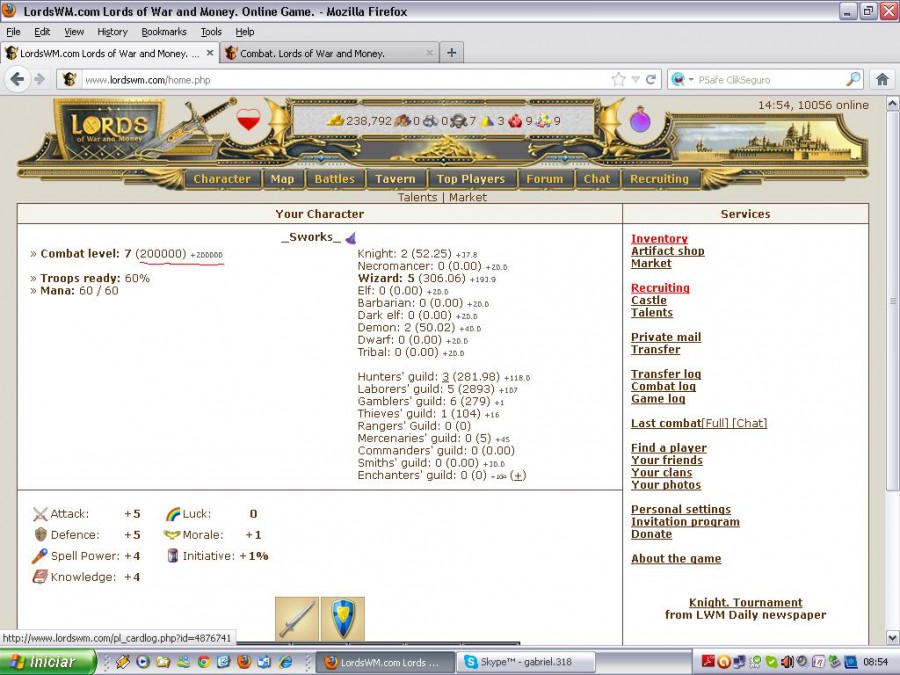Click the address bar URL field
This screenshot has height=675, width=900.
click(344, 80)
